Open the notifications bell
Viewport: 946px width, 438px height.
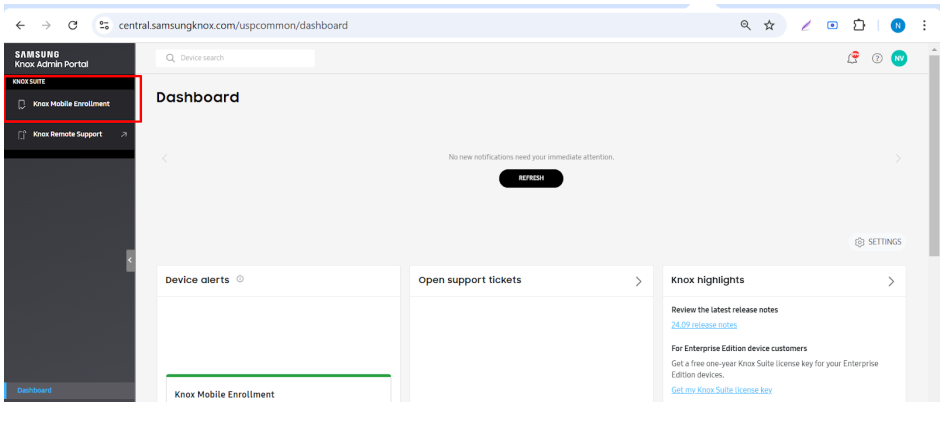(x=852, y=58)
